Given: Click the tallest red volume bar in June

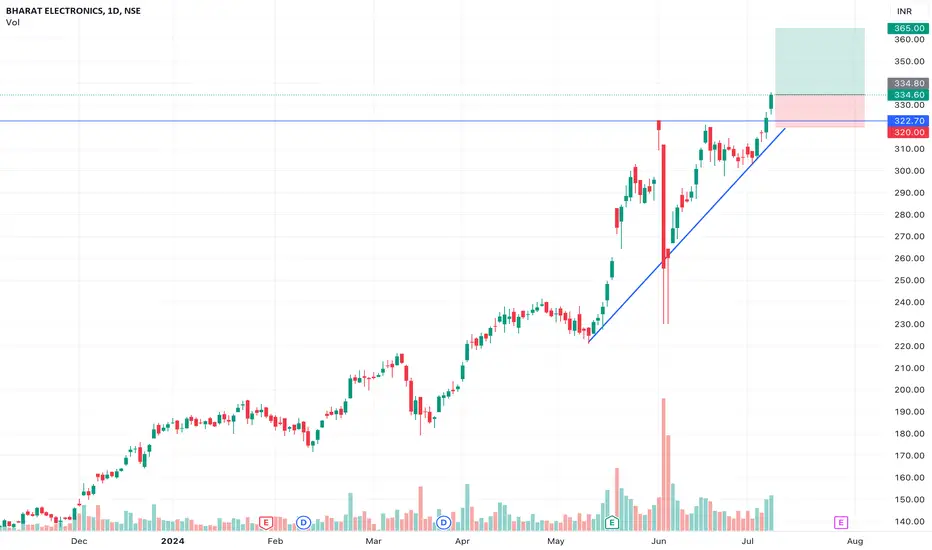Looking at the screenshot, I should [663, 464].
